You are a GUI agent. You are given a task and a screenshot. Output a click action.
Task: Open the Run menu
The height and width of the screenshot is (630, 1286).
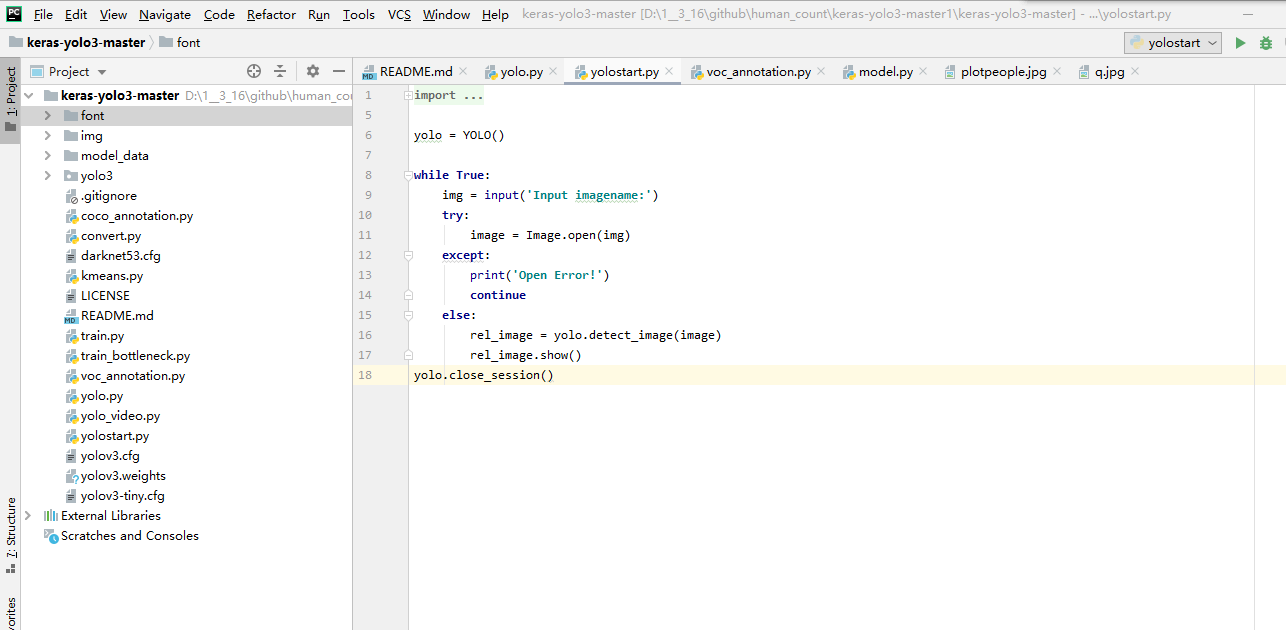(319, 15)
